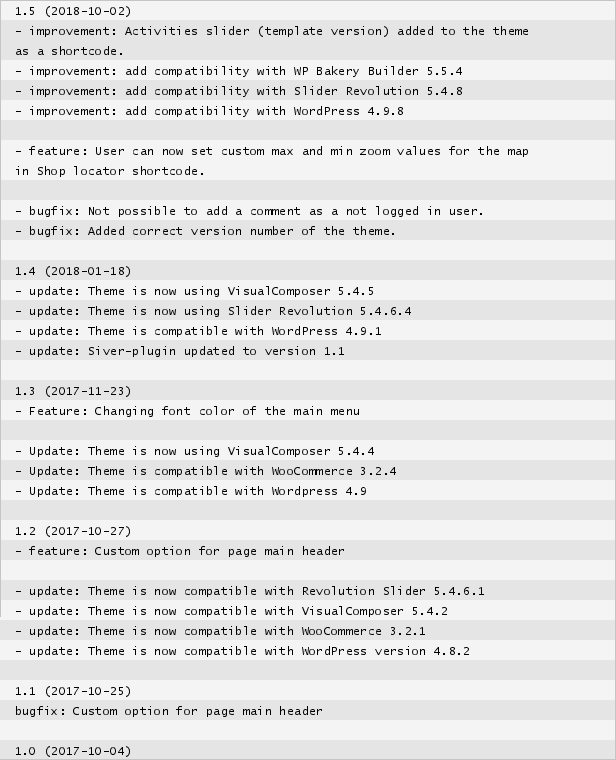This screenshot has width=616, height=760.
Task: Select the main menu font color feature line
Action: 187,411
